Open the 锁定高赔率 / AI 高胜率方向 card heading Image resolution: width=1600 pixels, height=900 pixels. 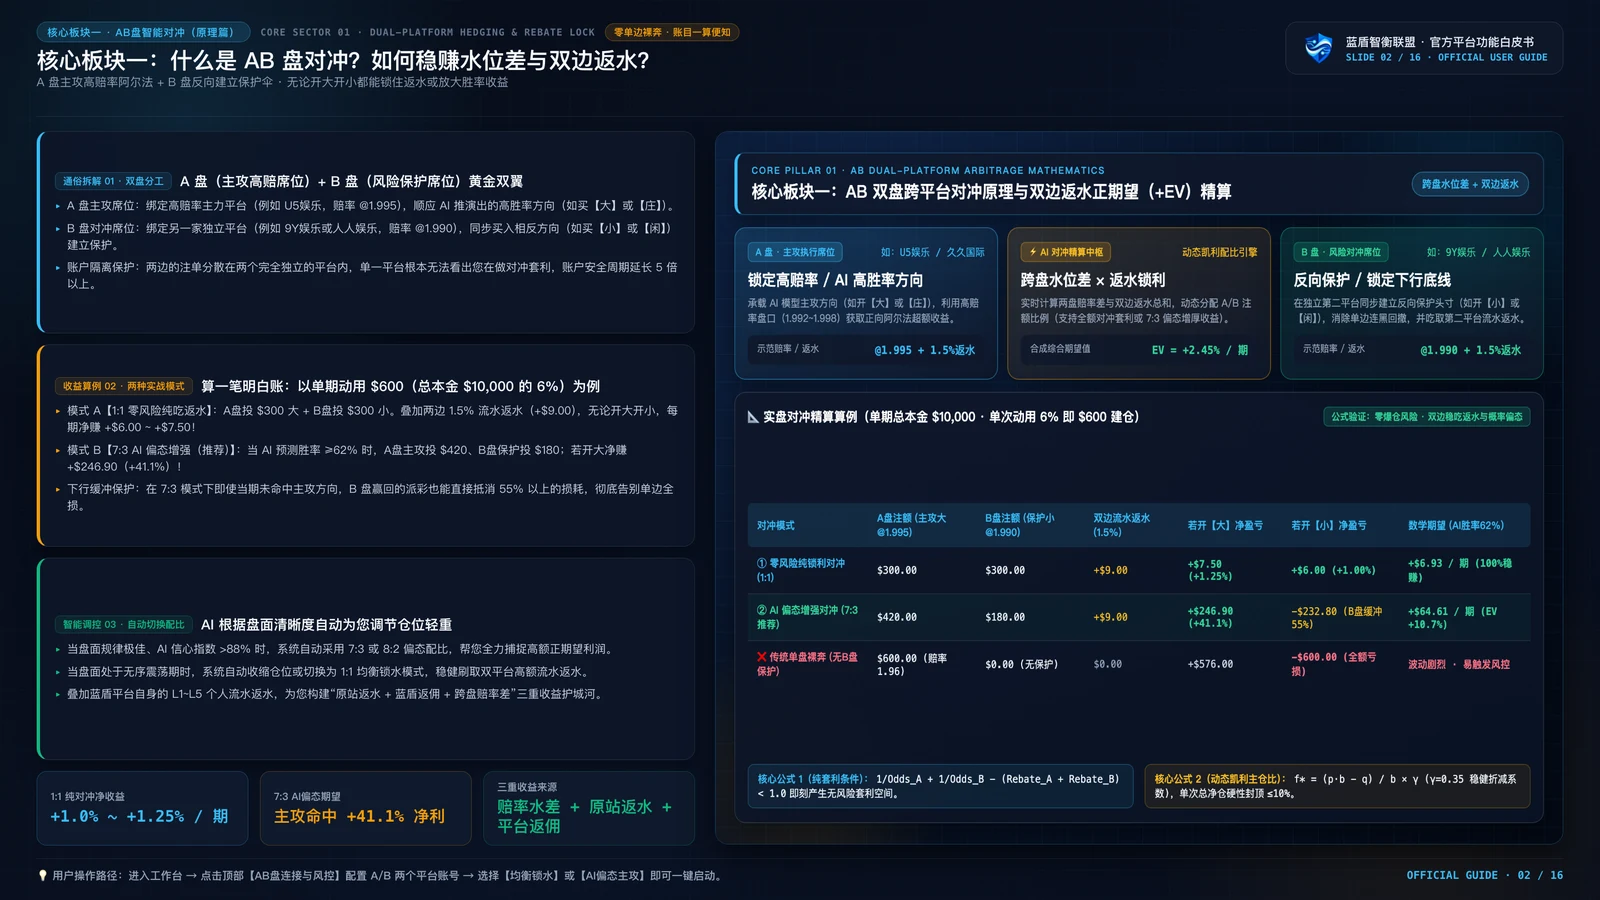click(x=835, y=280)
